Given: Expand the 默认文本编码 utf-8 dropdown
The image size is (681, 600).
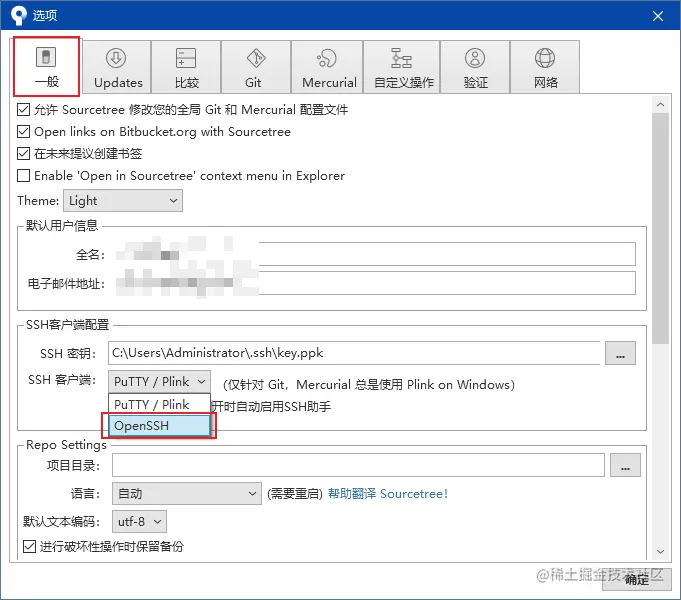Looking at the screenshot, I should [x=139, y=521].
